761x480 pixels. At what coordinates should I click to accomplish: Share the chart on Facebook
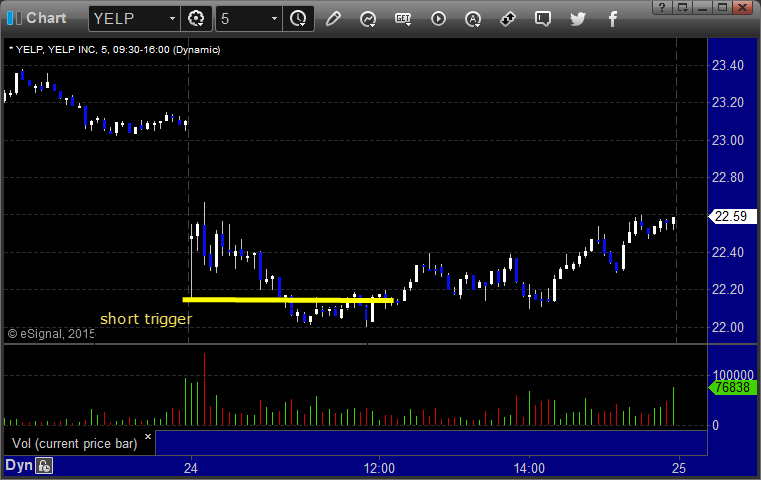pos(613,19)
